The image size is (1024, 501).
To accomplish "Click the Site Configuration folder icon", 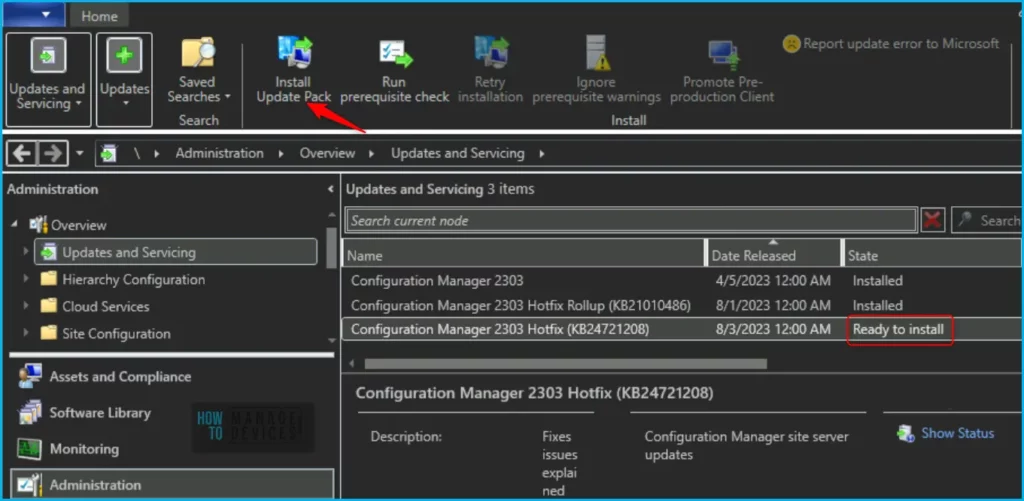I will click(x=48, y=333).
